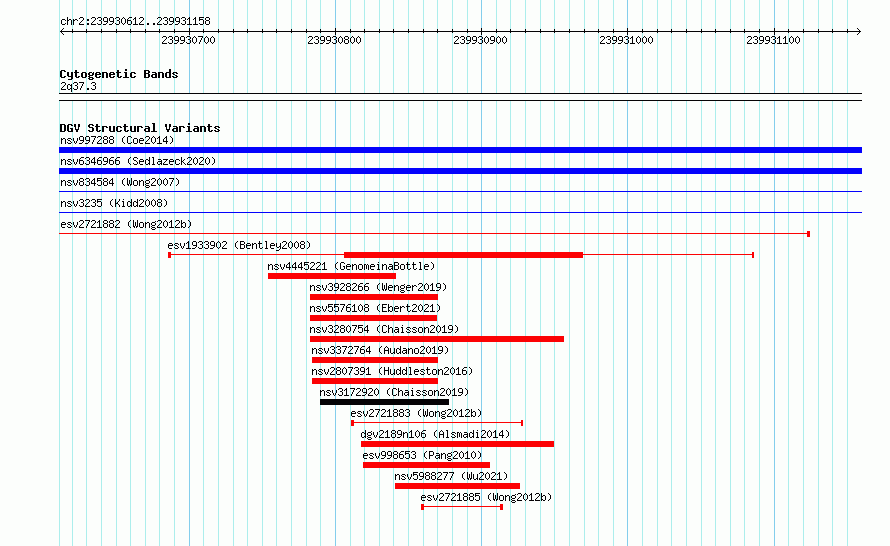Click the chr2:239930612..239931158 region label

coord(135,21)
